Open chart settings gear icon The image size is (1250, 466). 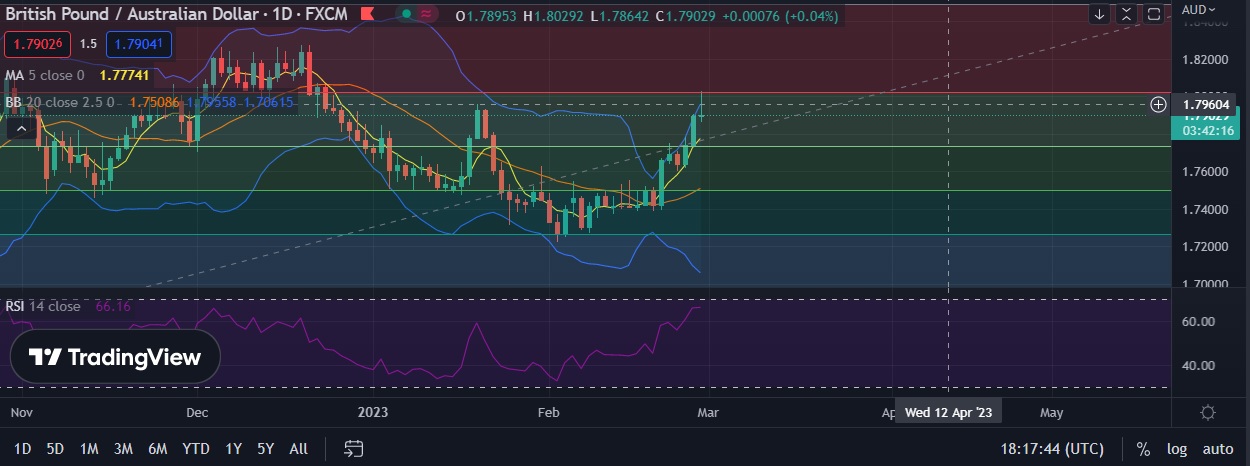(1208, 412)
